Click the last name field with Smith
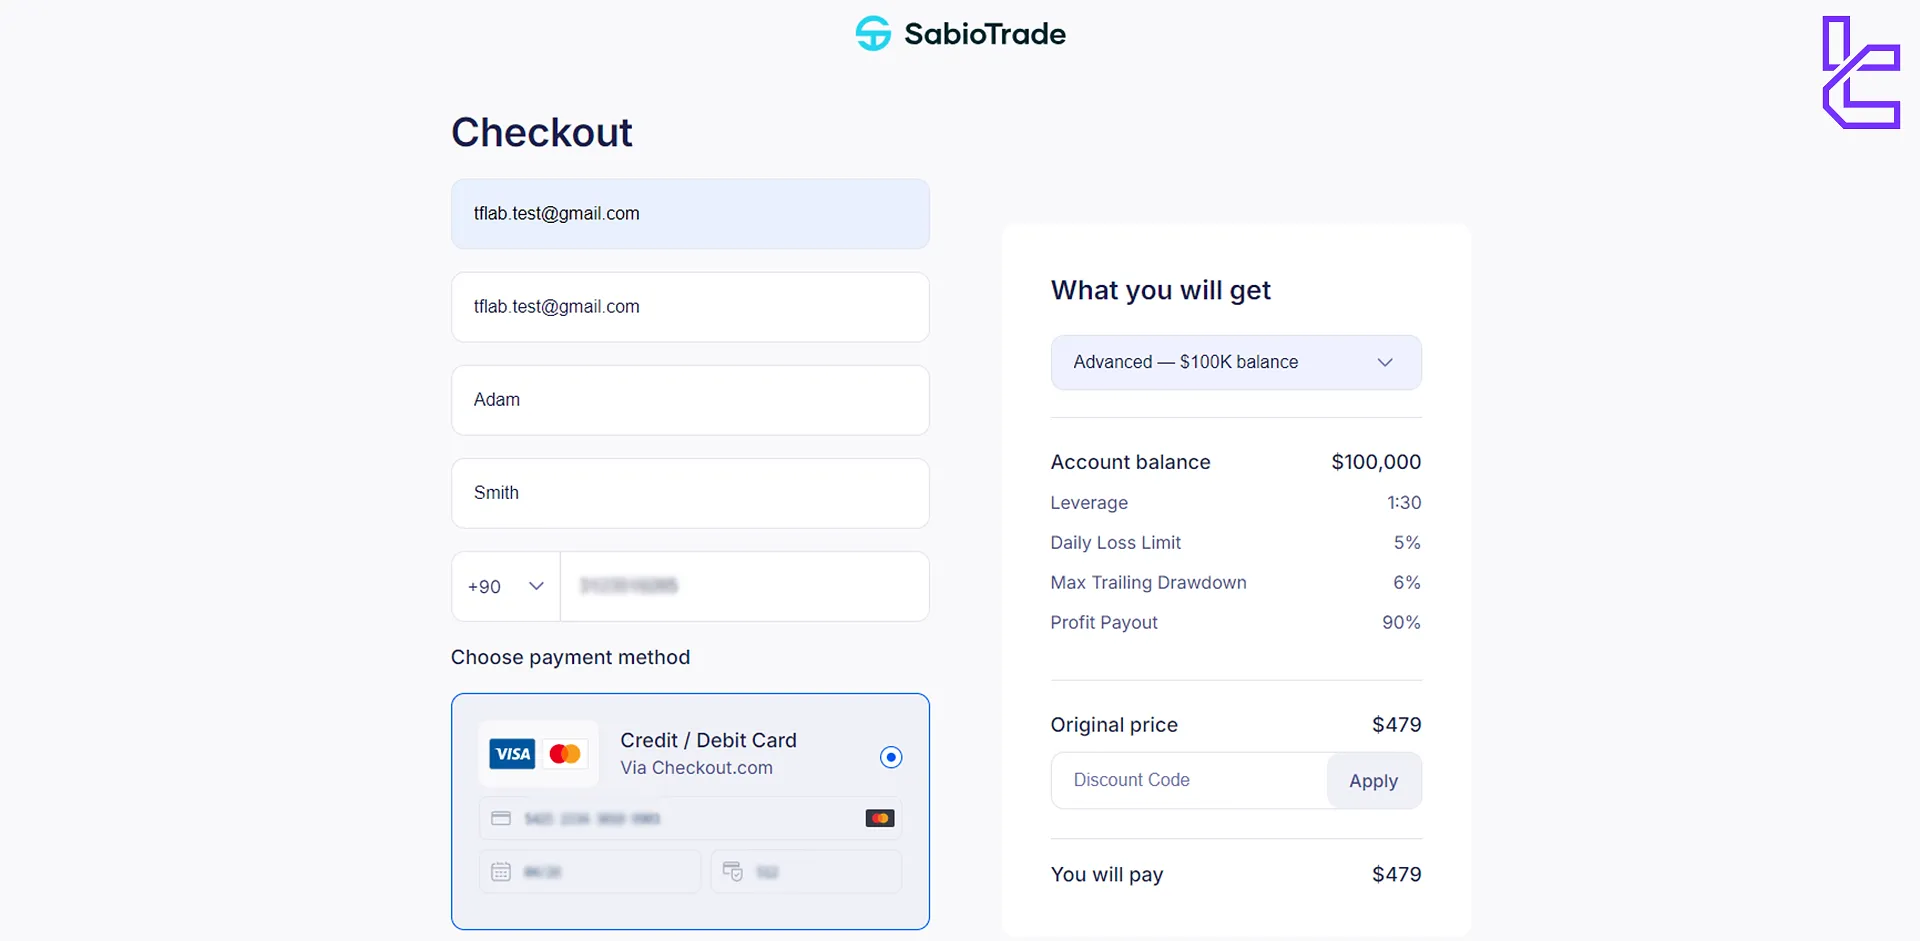Image resolution: width=1920 pixels, height=941 pixels. (690, 493)
